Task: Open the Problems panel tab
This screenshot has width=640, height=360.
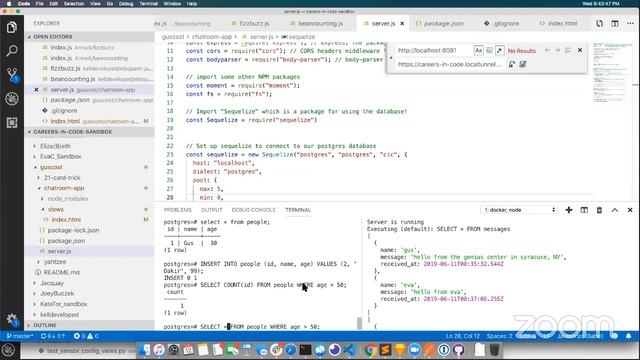Action: 178,210
